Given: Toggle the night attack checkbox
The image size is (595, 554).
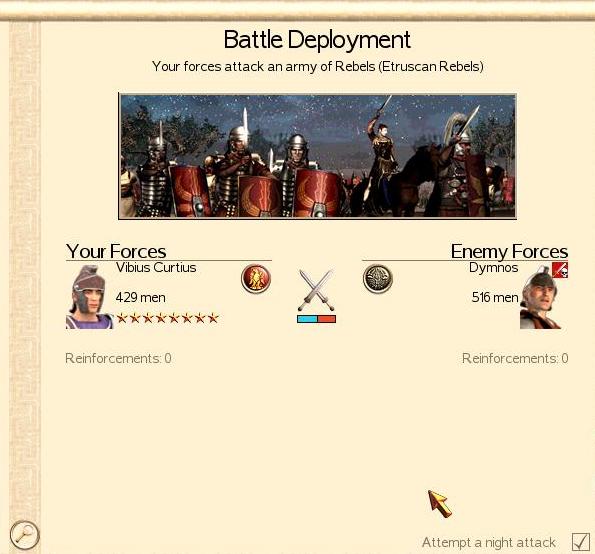Looking at the screenshot, I should (x=581, y=541).
